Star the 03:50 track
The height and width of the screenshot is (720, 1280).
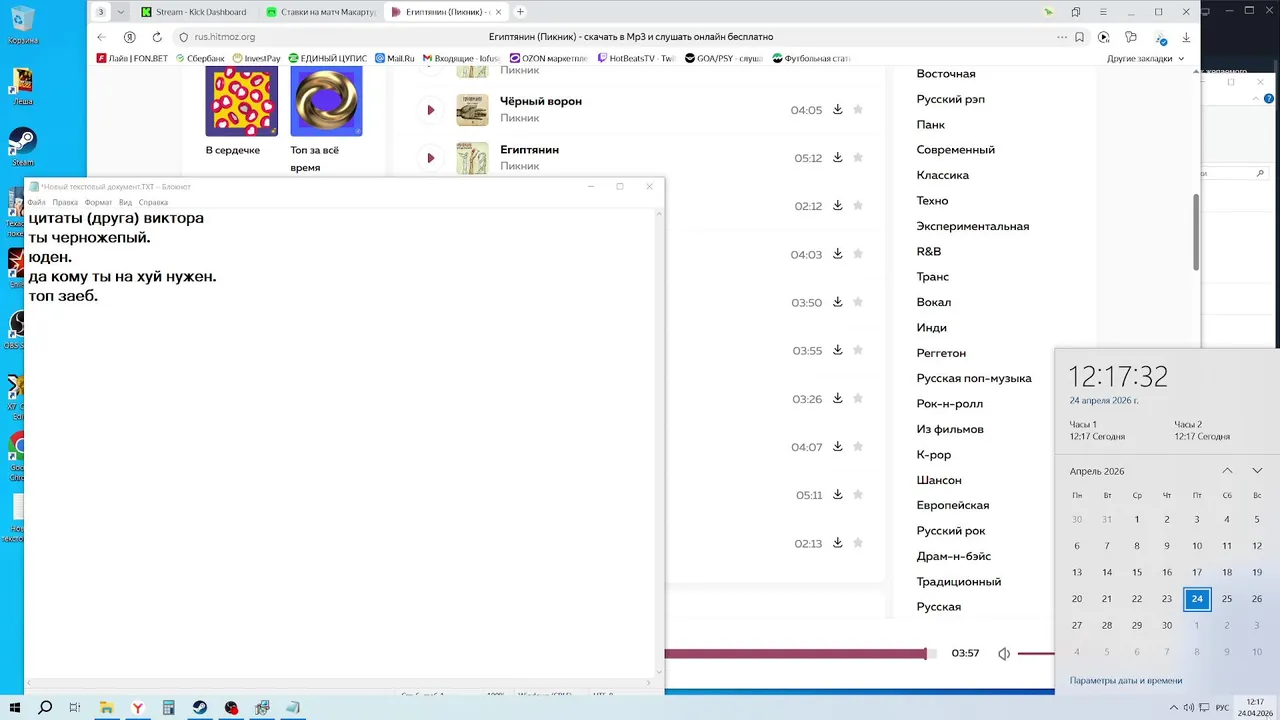tap(858, 302)
